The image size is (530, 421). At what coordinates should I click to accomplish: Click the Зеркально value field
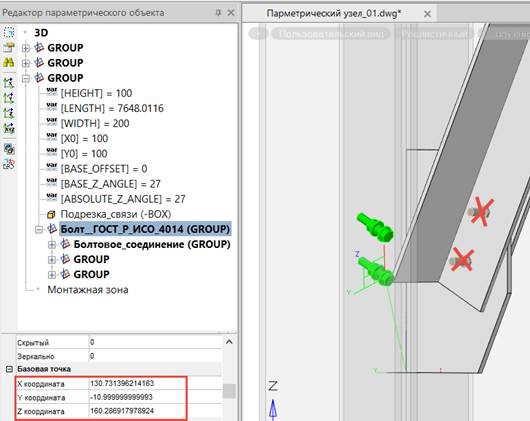[x=155, y=356]
